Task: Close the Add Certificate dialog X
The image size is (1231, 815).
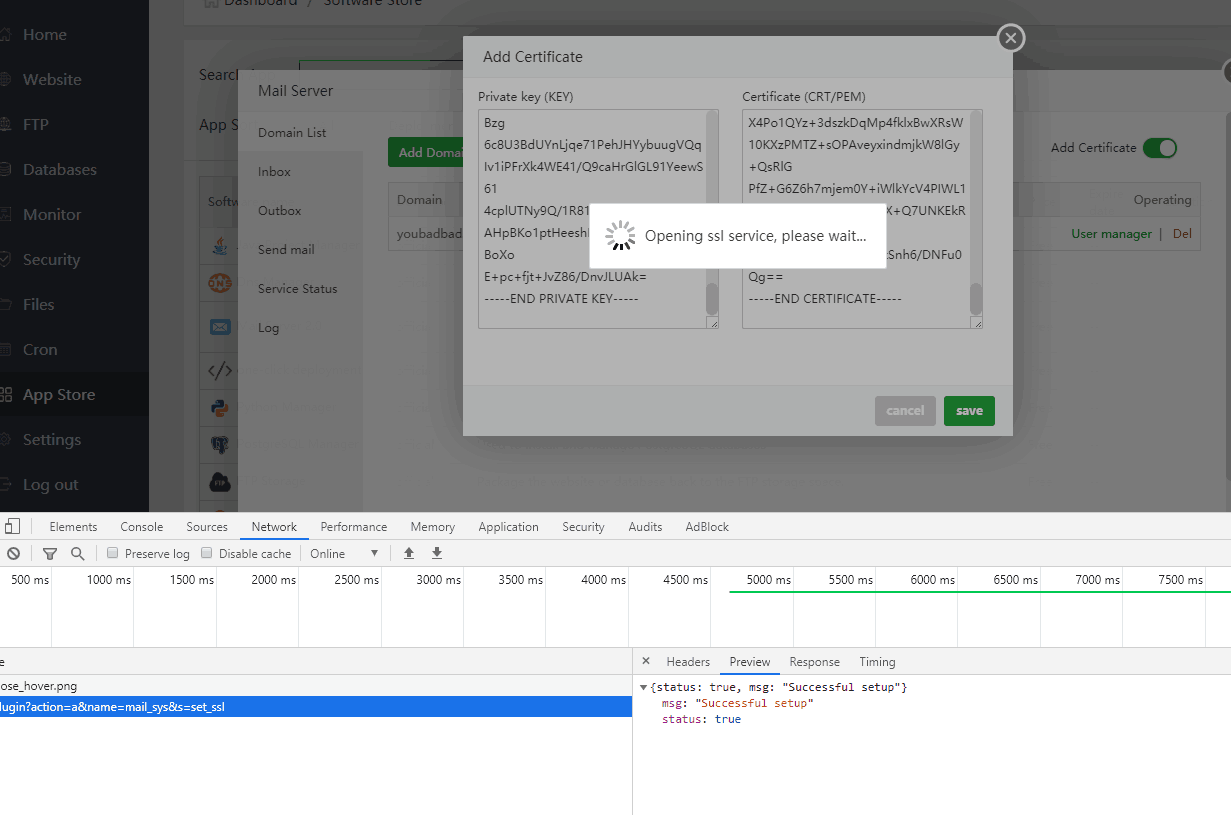Action: [1011, 38]
